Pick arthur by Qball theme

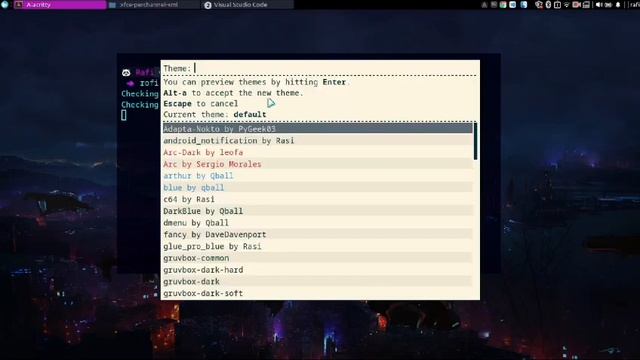(x=318, y=176)
